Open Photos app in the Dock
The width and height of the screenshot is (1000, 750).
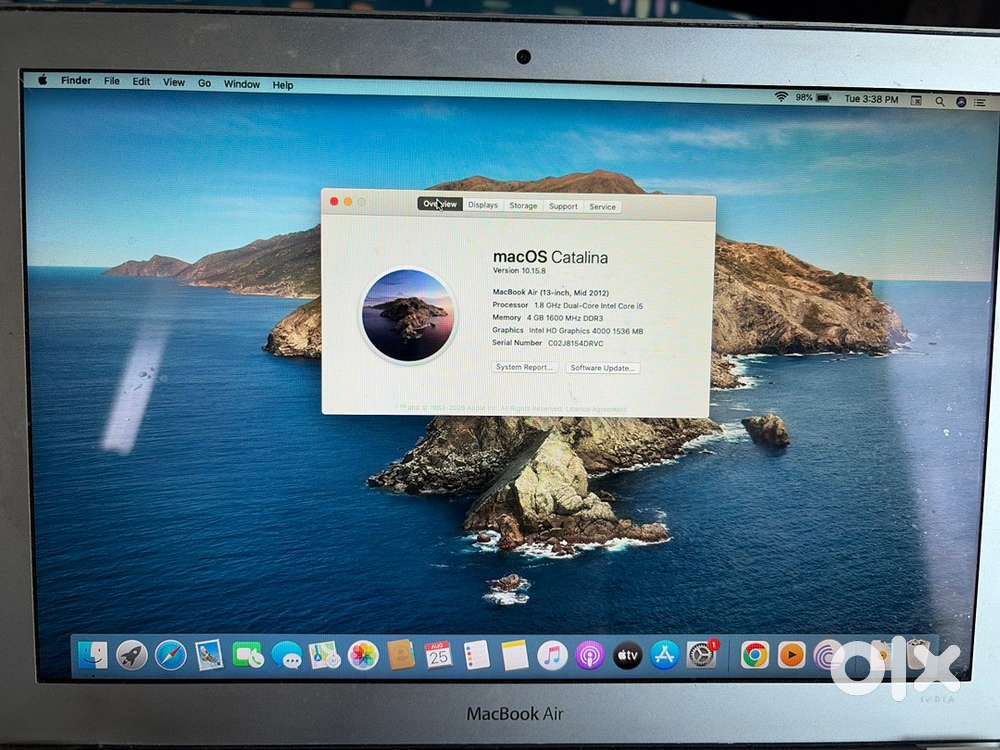click(x=363, y=655)
